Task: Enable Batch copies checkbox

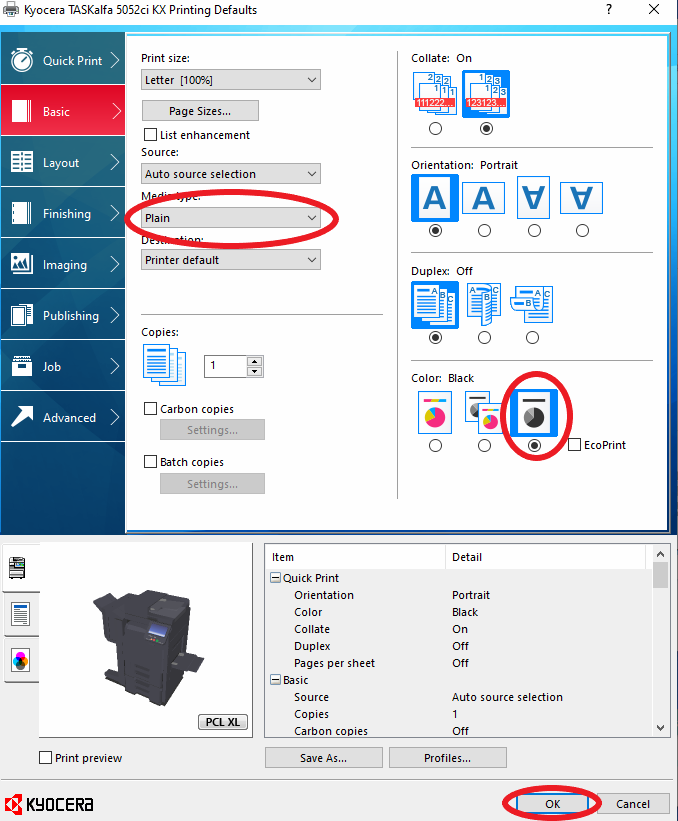Action: point(150,461)
